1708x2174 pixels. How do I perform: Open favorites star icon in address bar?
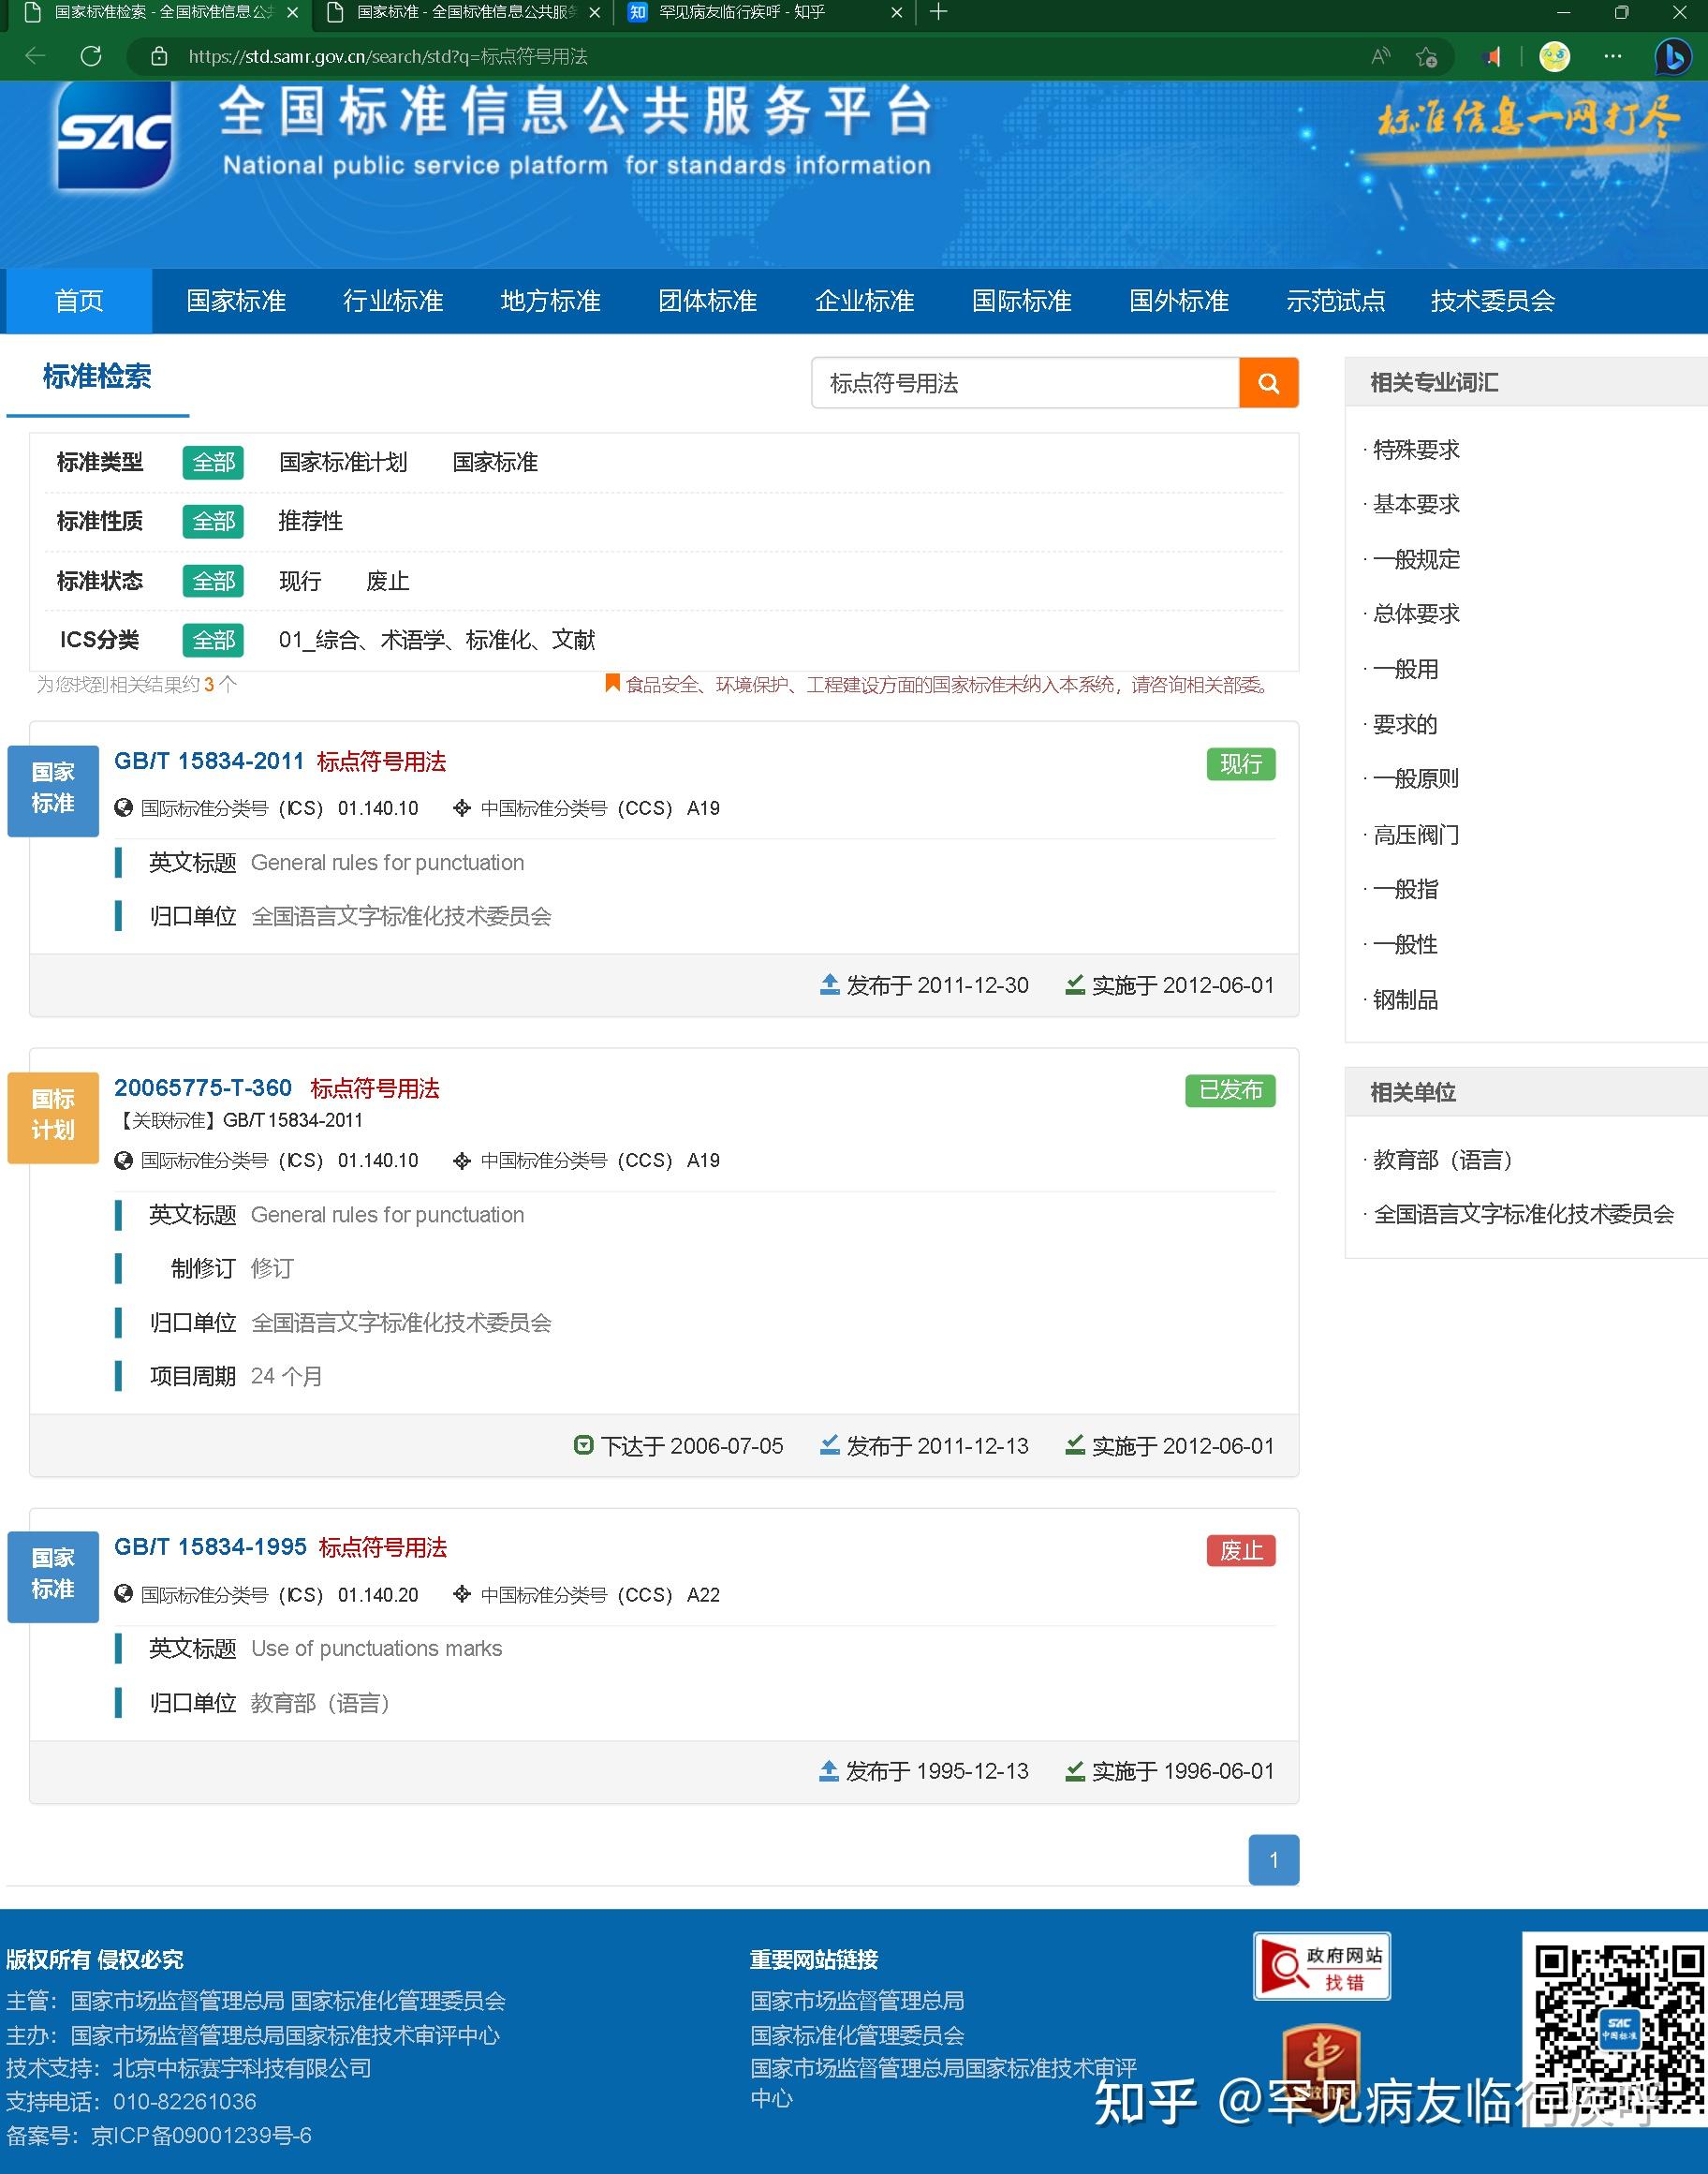tap(1427, 57)
